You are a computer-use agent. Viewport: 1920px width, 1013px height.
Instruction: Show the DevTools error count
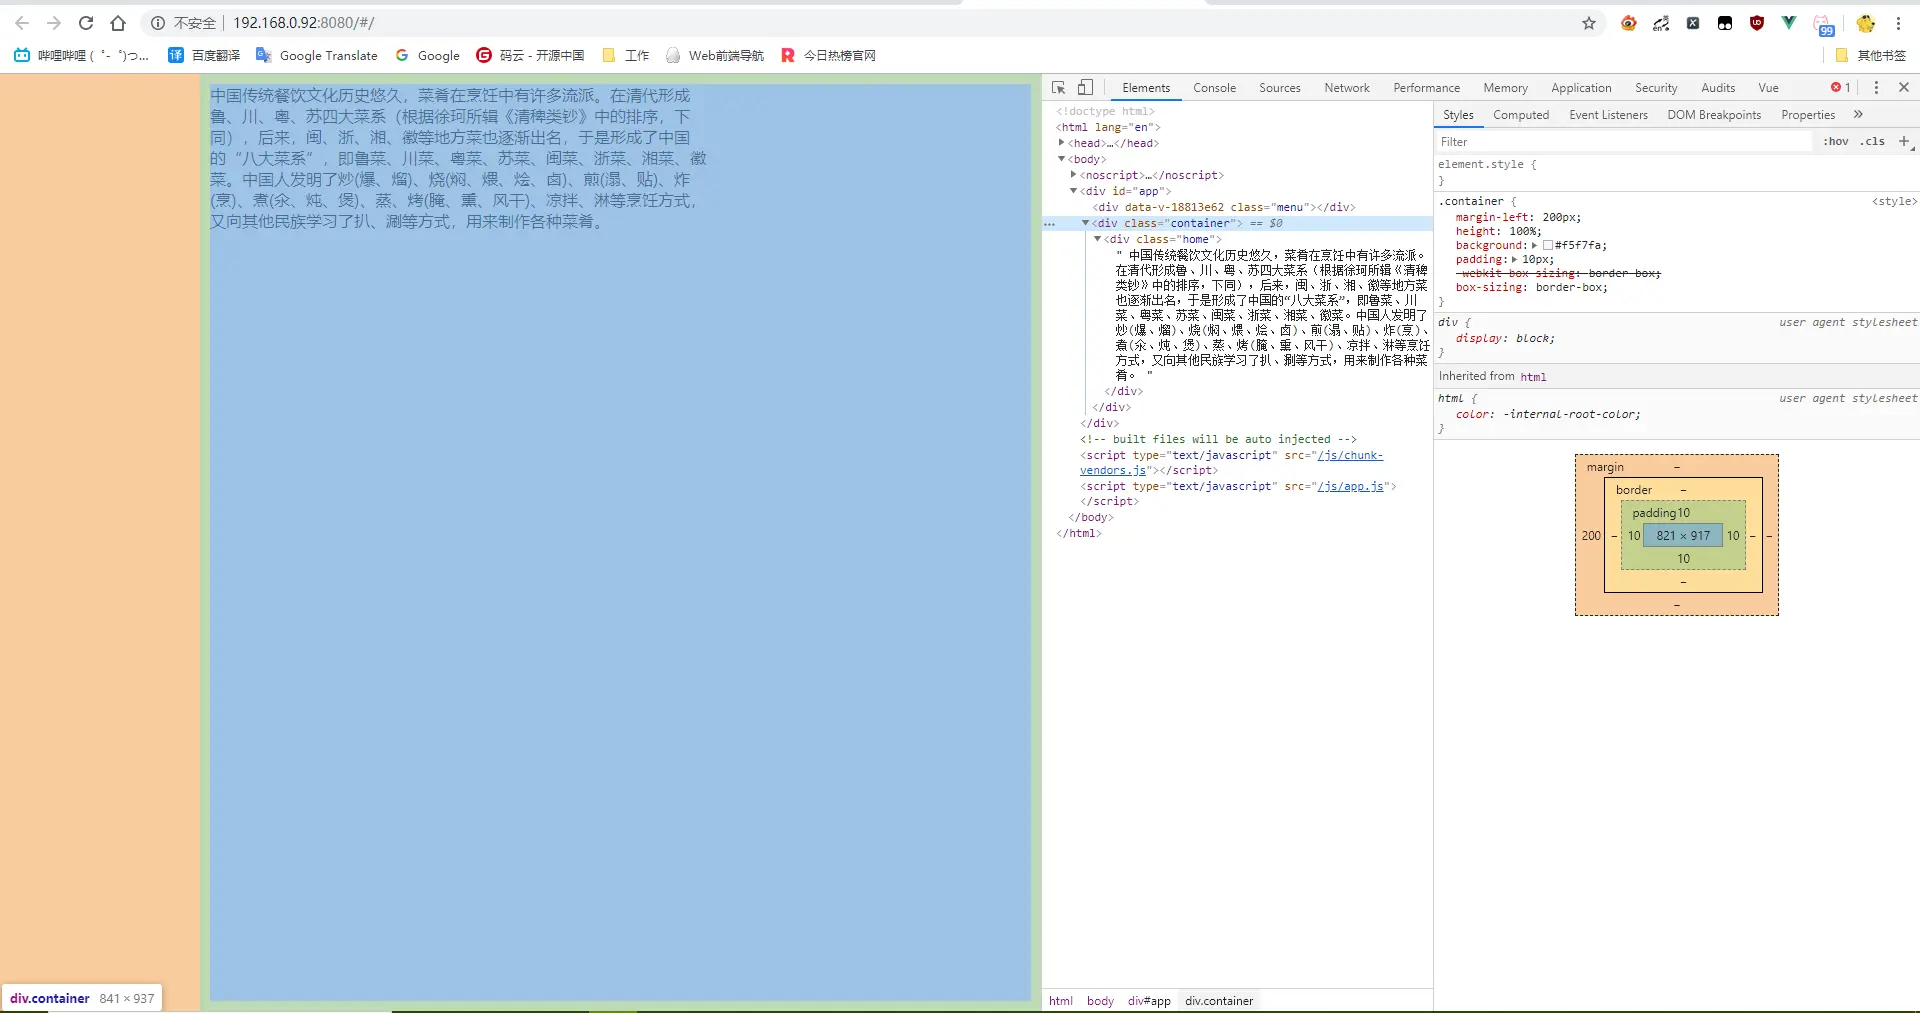(x=1841, y=88)
